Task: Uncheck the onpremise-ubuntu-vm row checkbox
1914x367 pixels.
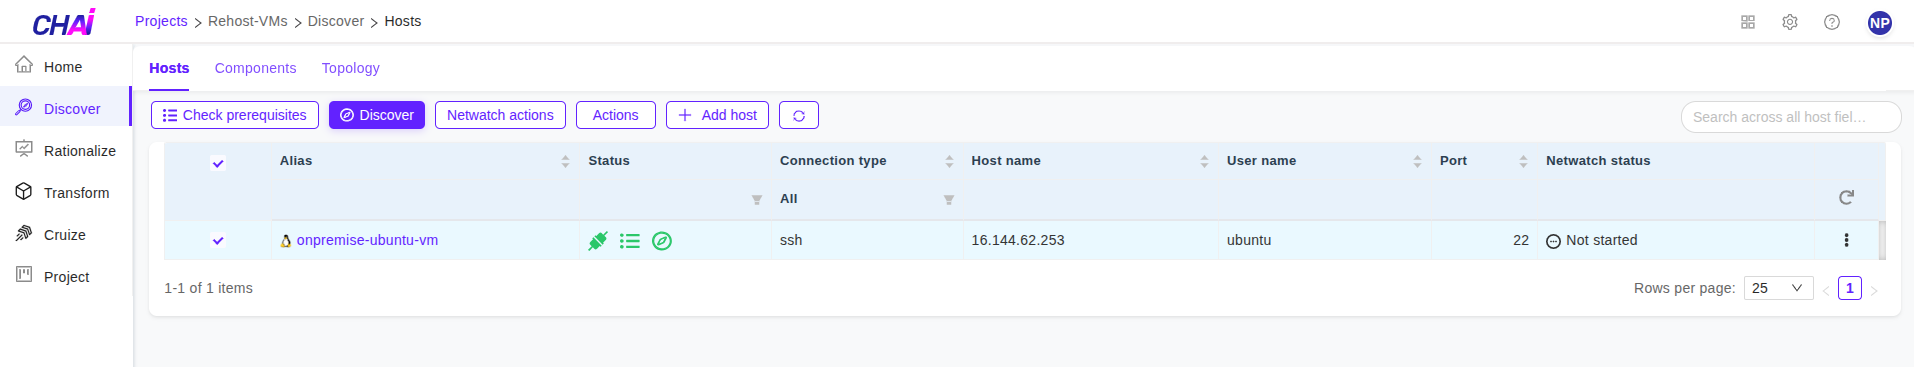Action: pyautogui.click(x=218, y=240)
